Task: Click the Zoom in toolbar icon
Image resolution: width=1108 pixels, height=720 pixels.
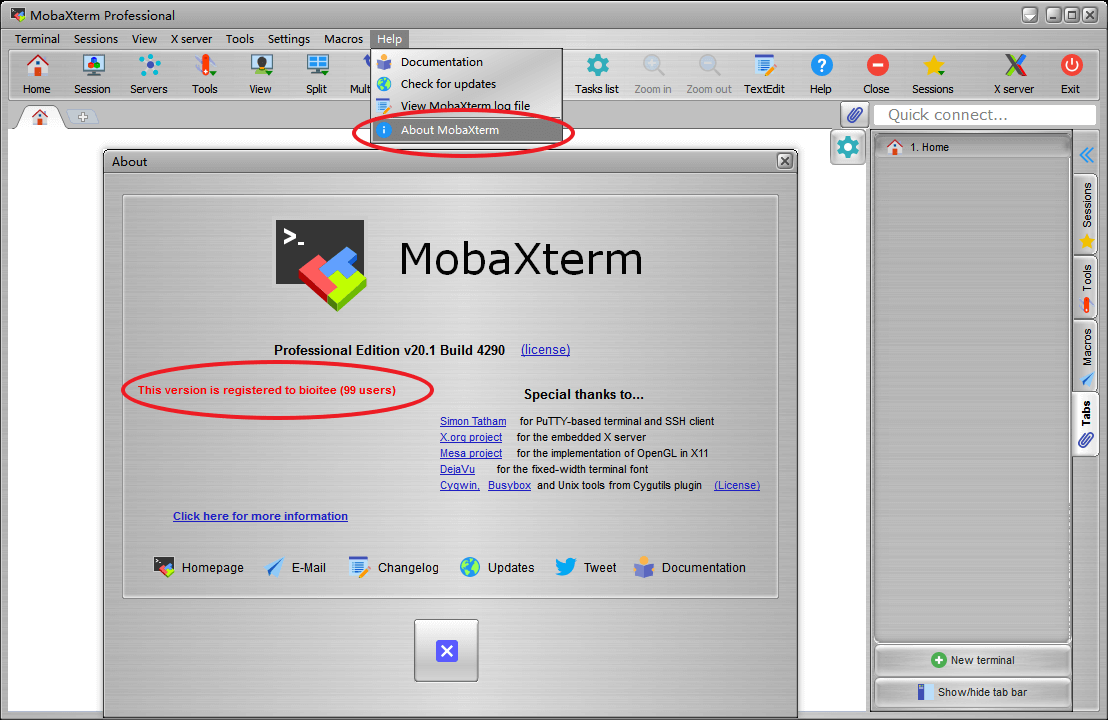Action: 653,74
